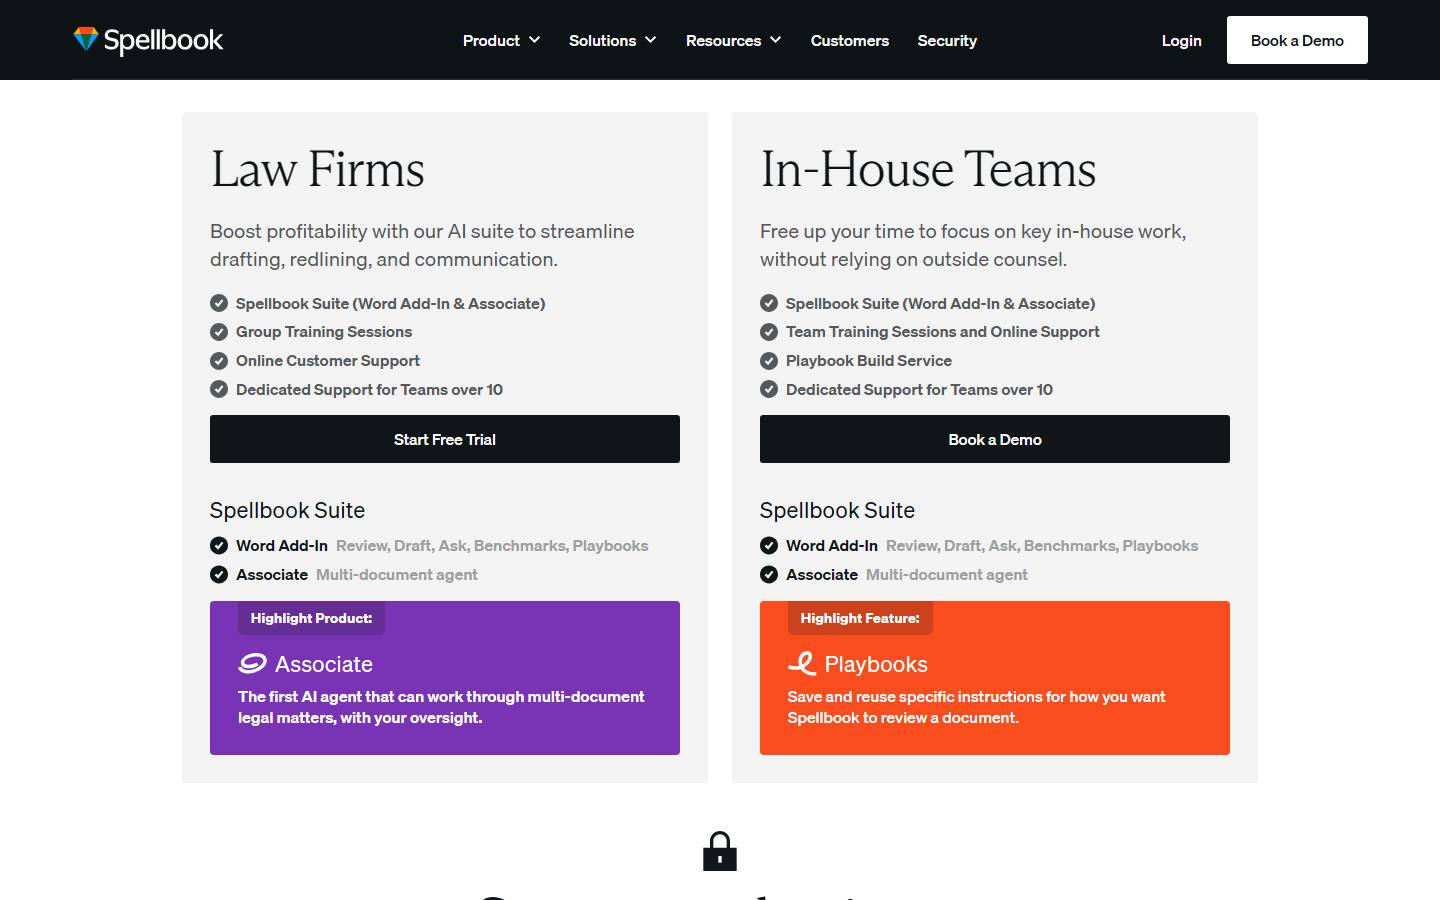1440x900 pixels.
Task: Click checkmark beside Team Training Sessions and Online Support
Action: (769, 332)
